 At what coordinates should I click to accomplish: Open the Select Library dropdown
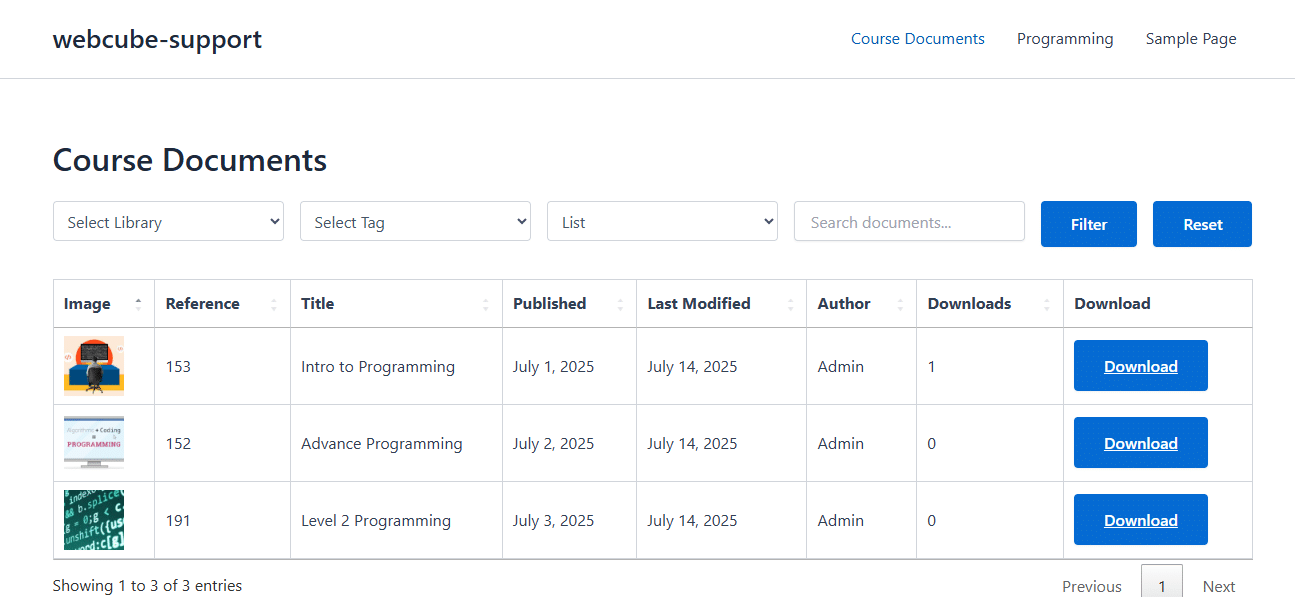coord(168,222)
